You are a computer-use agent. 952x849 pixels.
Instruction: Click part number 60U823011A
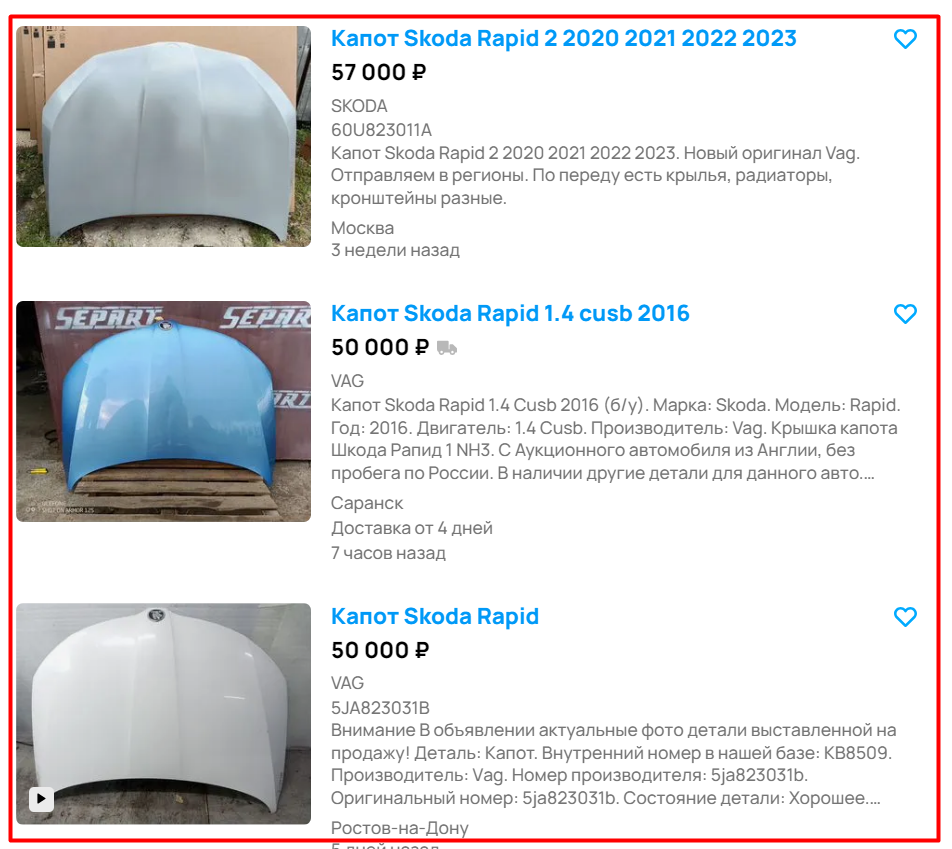[x=381, y=130]
